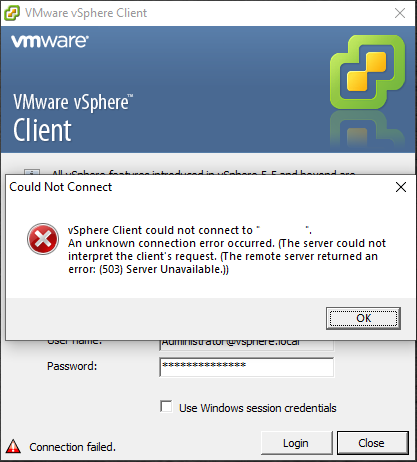This screenshot has width=417, height=462.
Task: Click the partially hidden info icon
Action: point(32,172)
